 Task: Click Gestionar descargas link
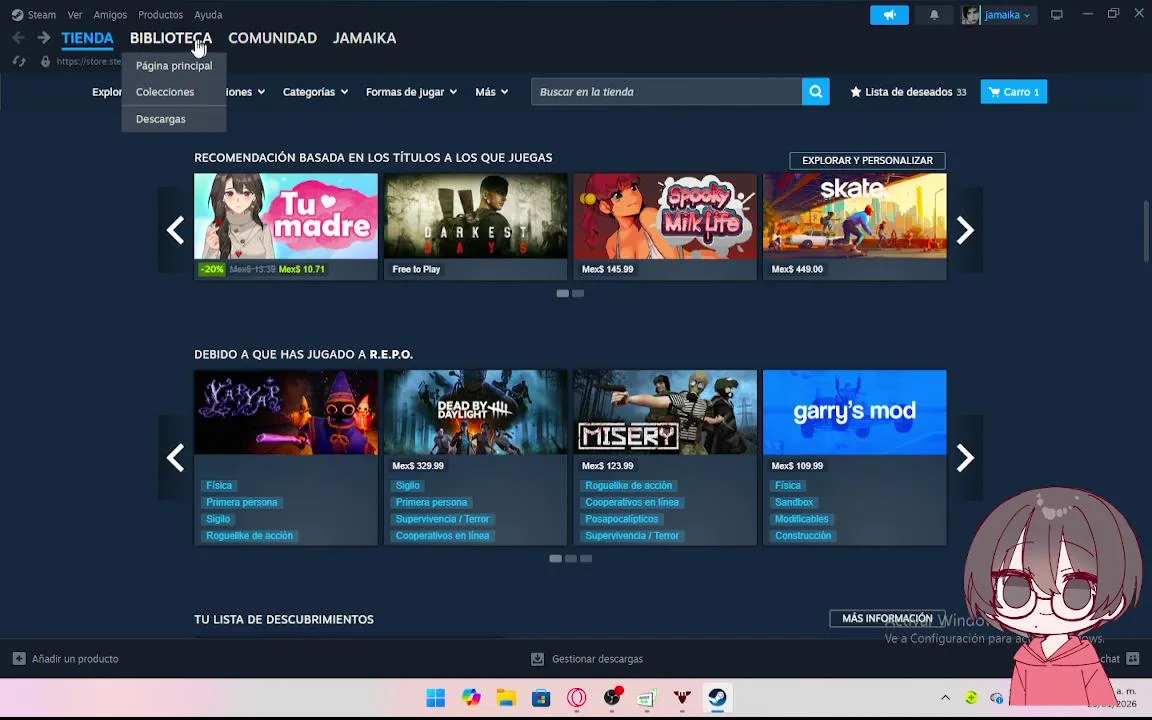(597, 659)
